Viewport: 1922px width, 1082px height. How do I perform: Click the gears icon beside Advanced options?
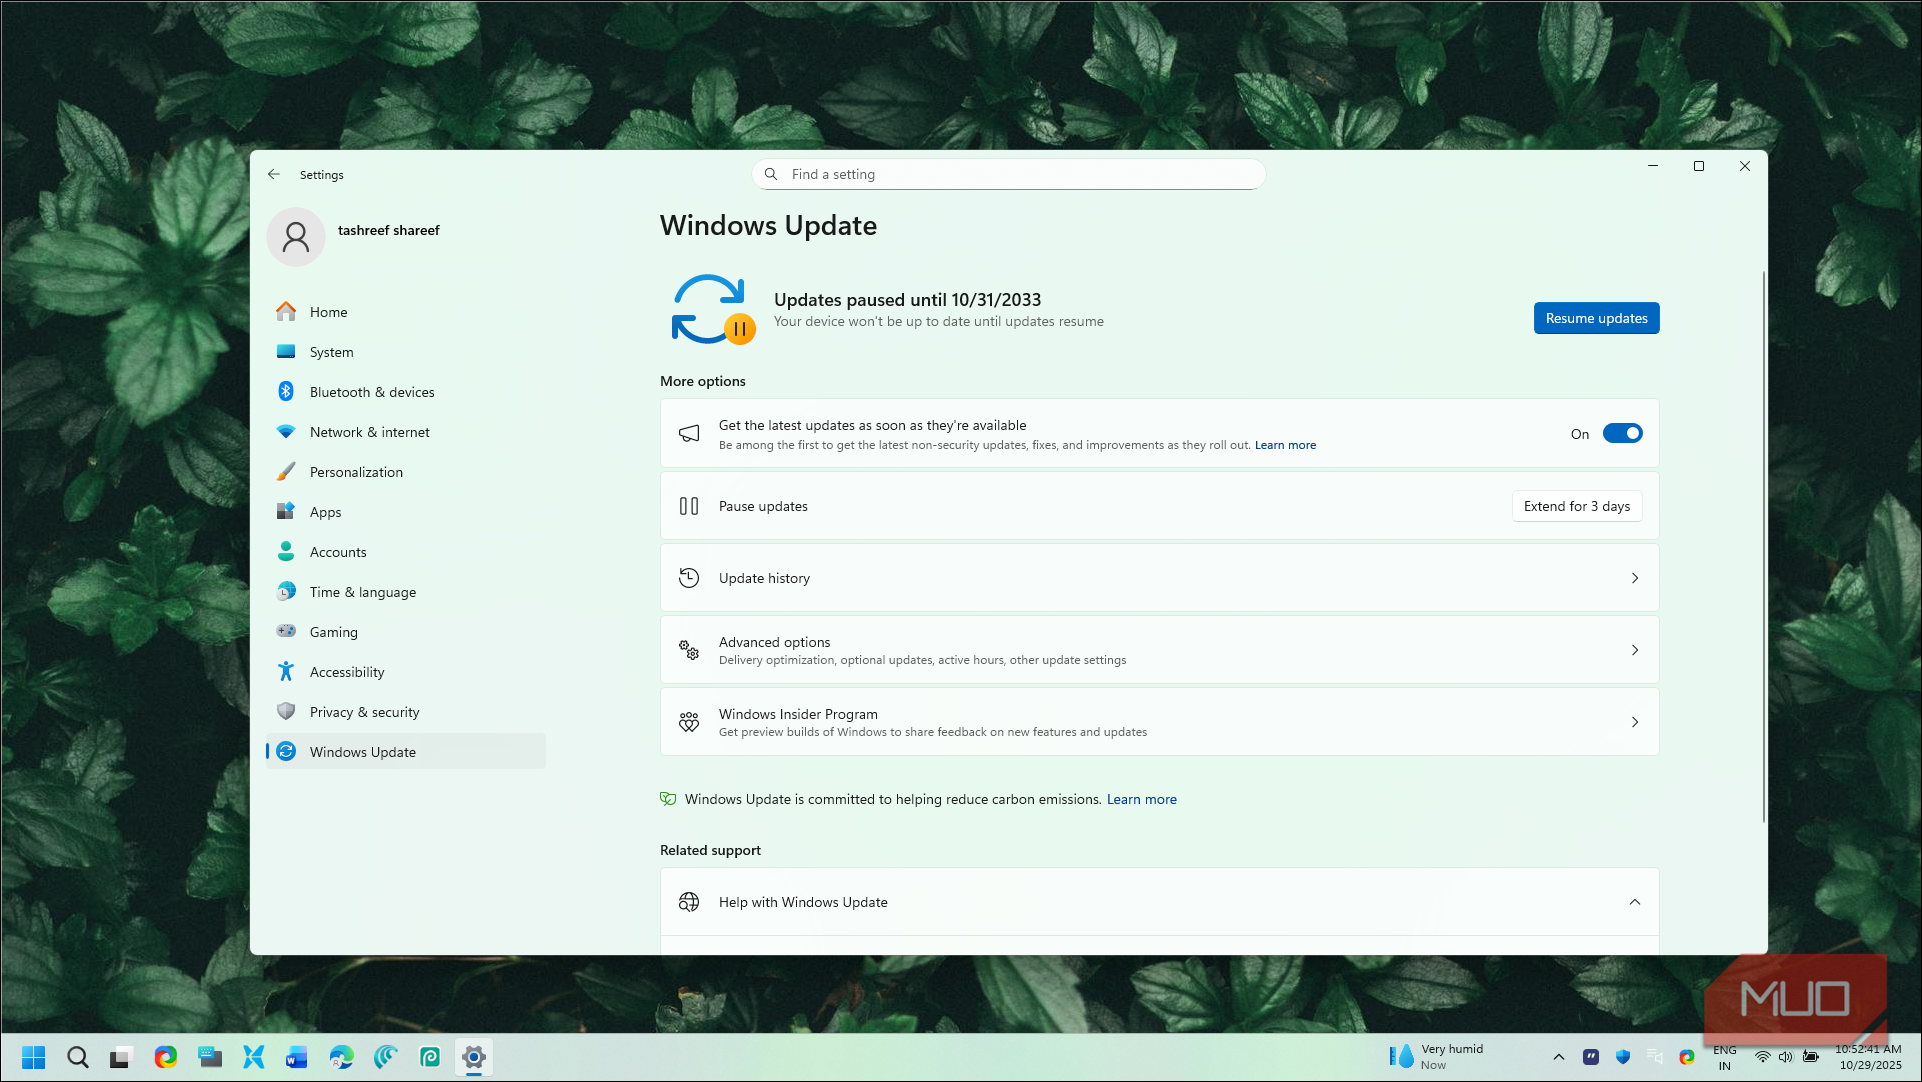pyautogui.click(x=689, y=650)
